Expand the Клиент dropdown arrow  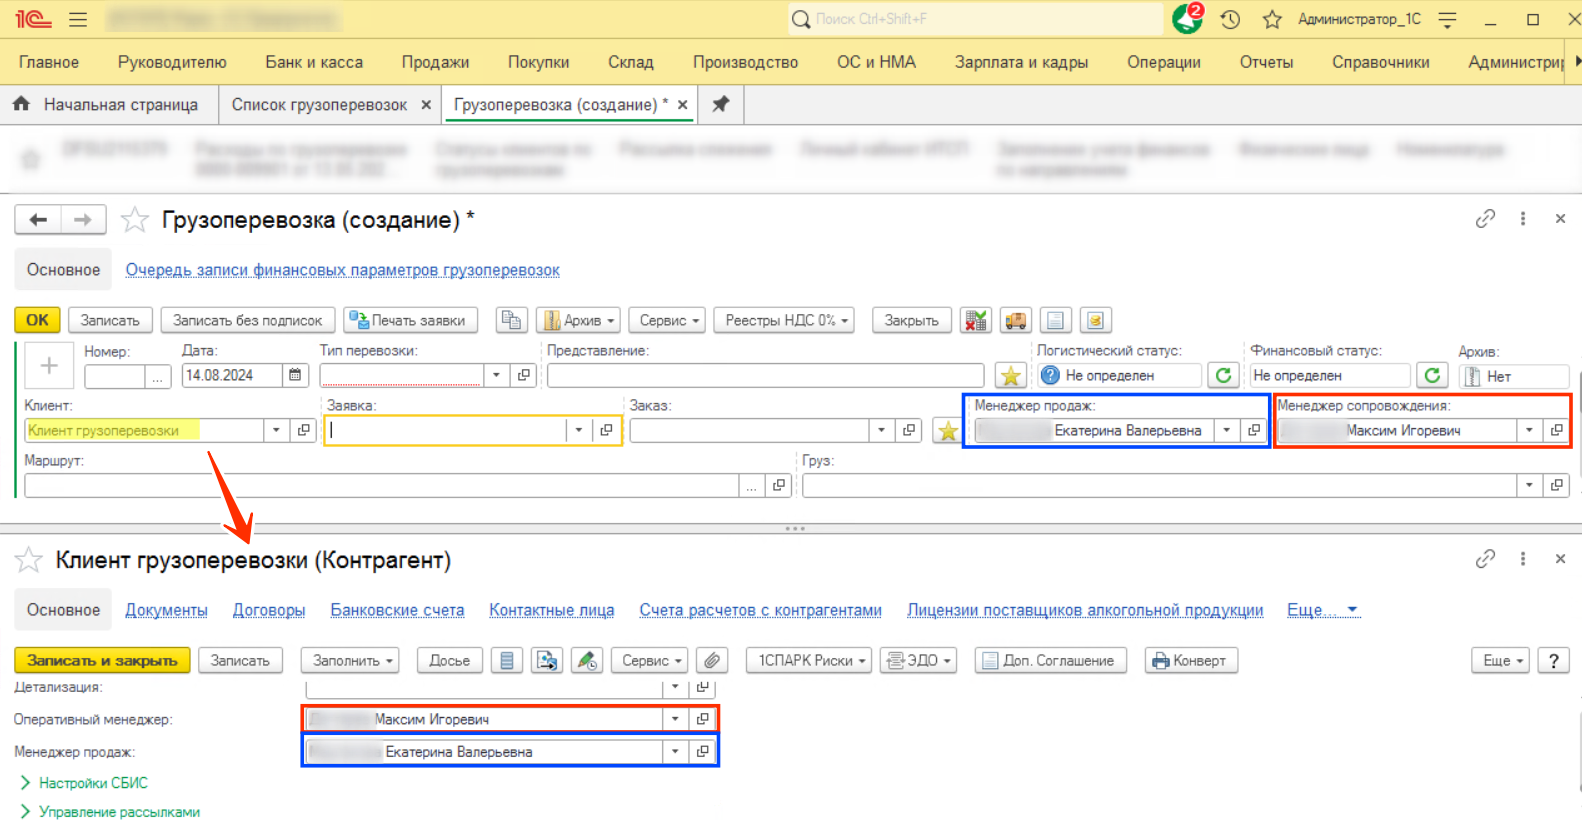click(277, 430)
